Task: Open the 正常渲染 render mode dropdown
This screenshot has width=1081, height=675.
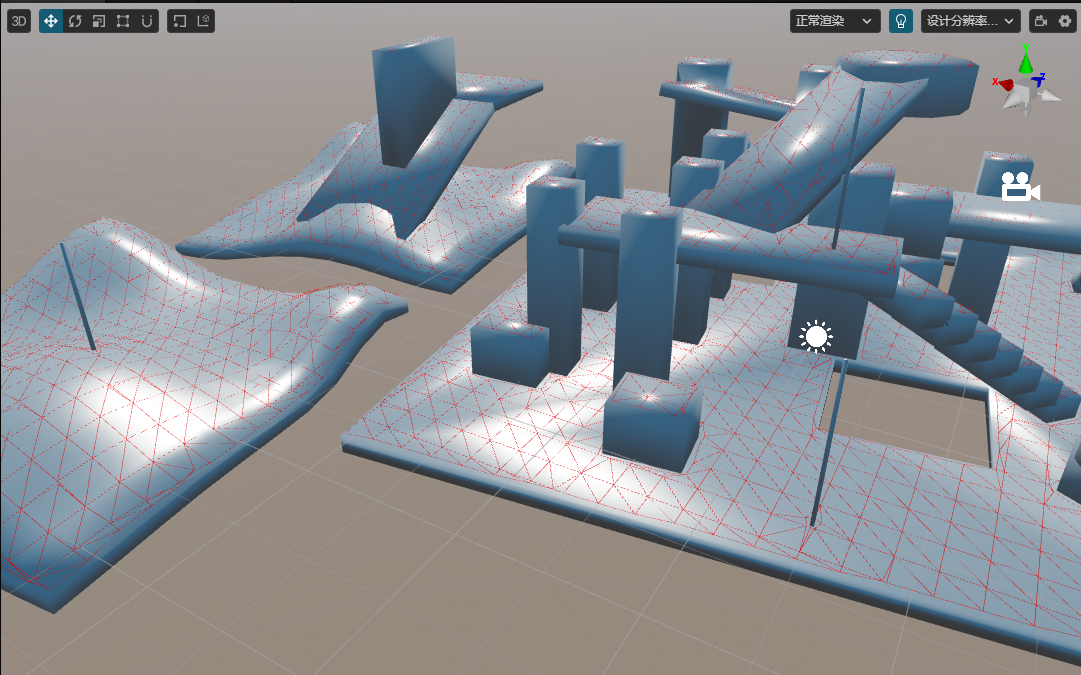Action: pyautogui.click(x=835, y=21)
